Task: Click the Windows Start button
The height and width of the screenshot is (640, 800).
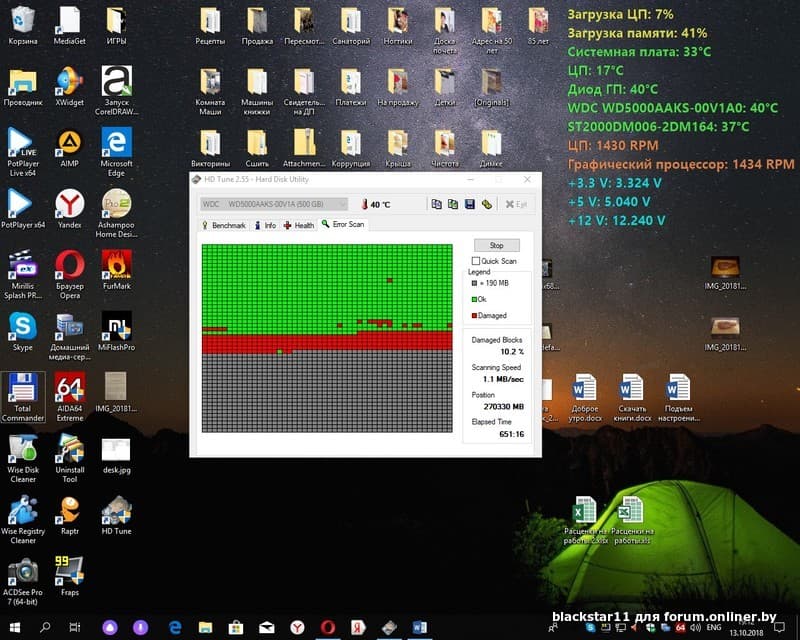Action: (15, 627)
